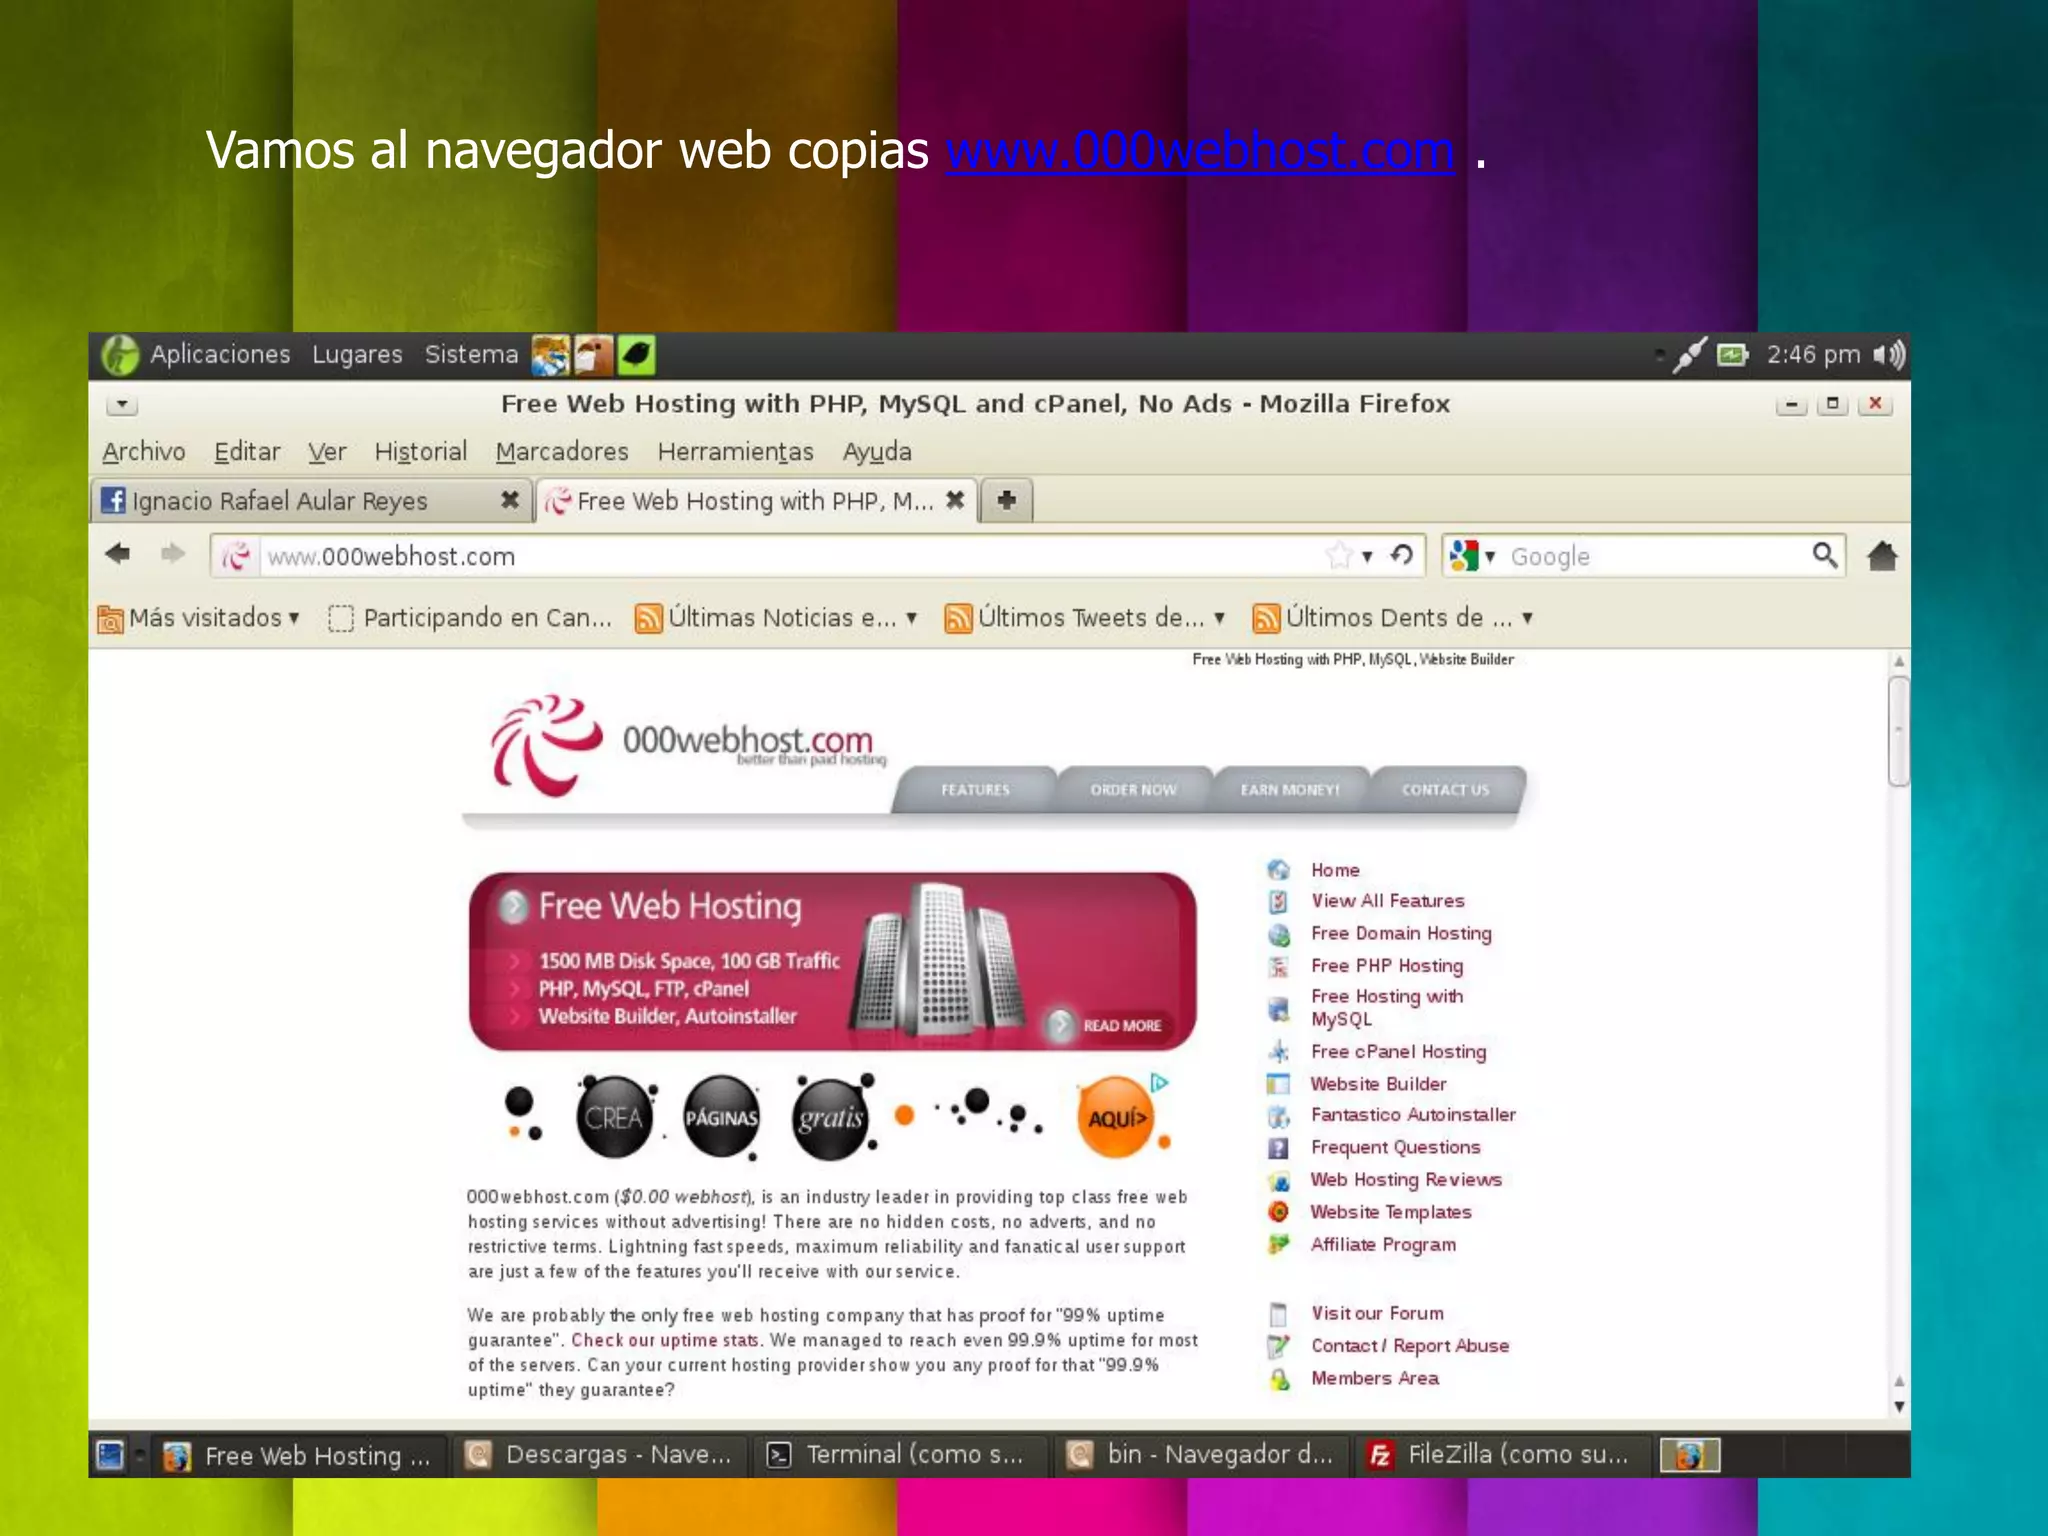Click the site favicon in address bar
Viewport: 2048px width, 1536px height.
tap(236, 556)
